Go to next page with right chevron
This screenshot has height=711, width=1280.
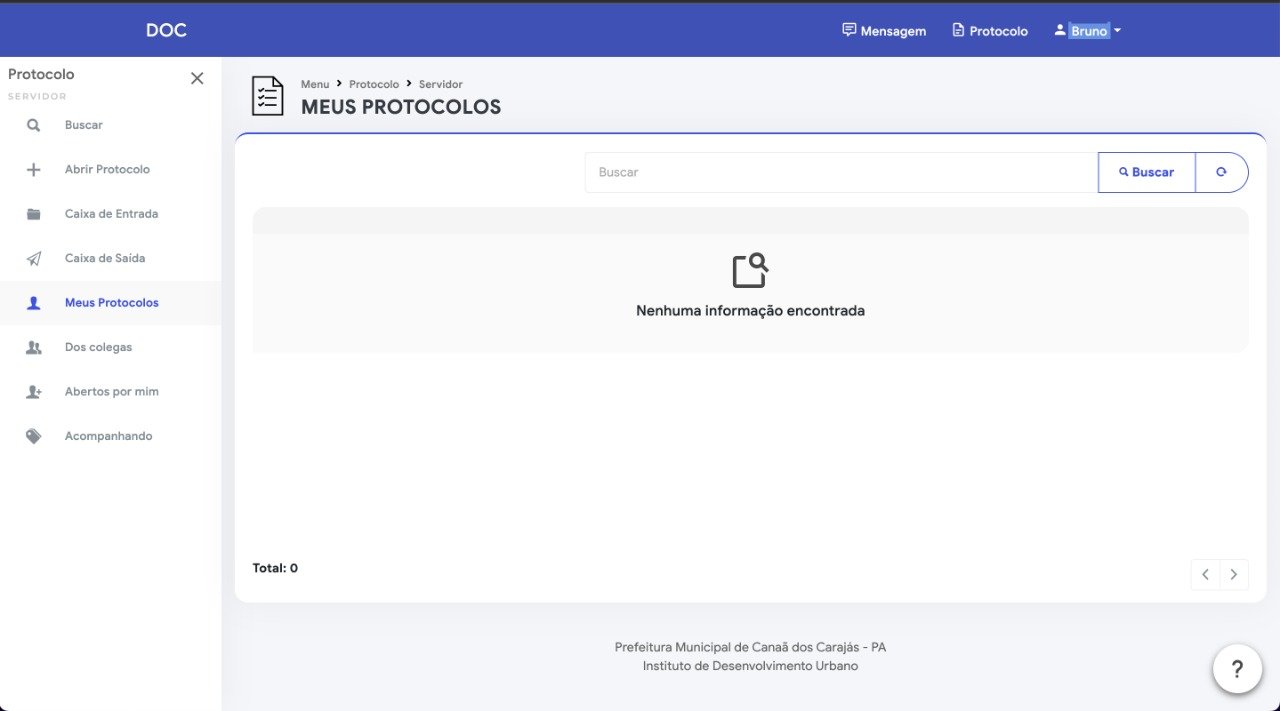coord(1234,574)
